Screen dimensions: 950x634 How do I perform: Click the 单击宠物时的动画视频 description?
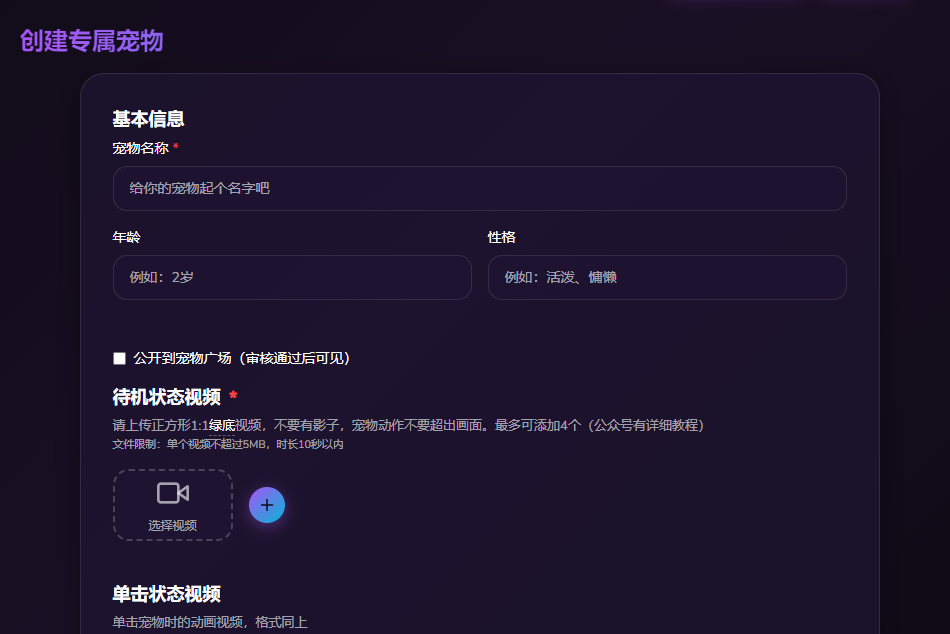click(210, 622)
